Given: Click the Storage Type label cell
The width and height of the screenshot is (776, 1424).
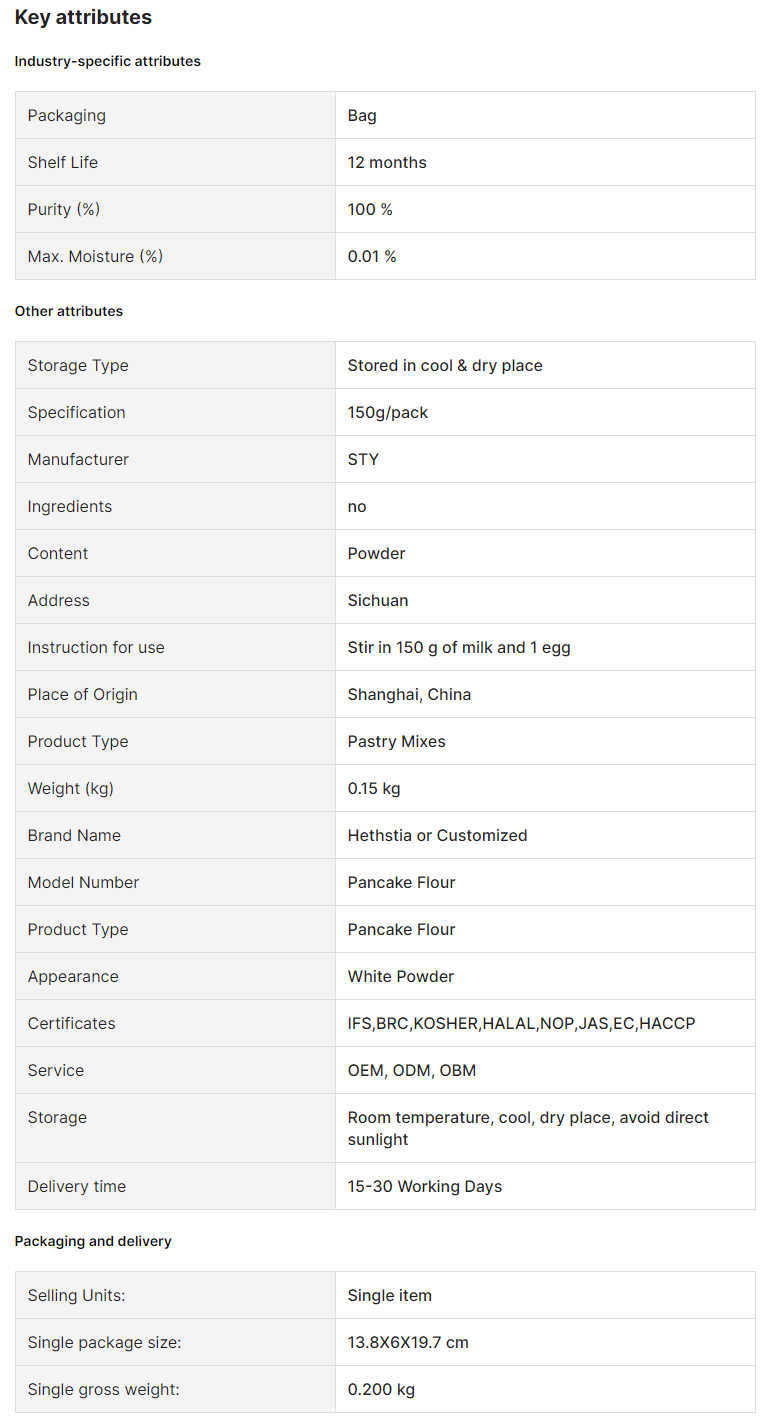Looking at the screenshot, I should [x=175, y=365].
